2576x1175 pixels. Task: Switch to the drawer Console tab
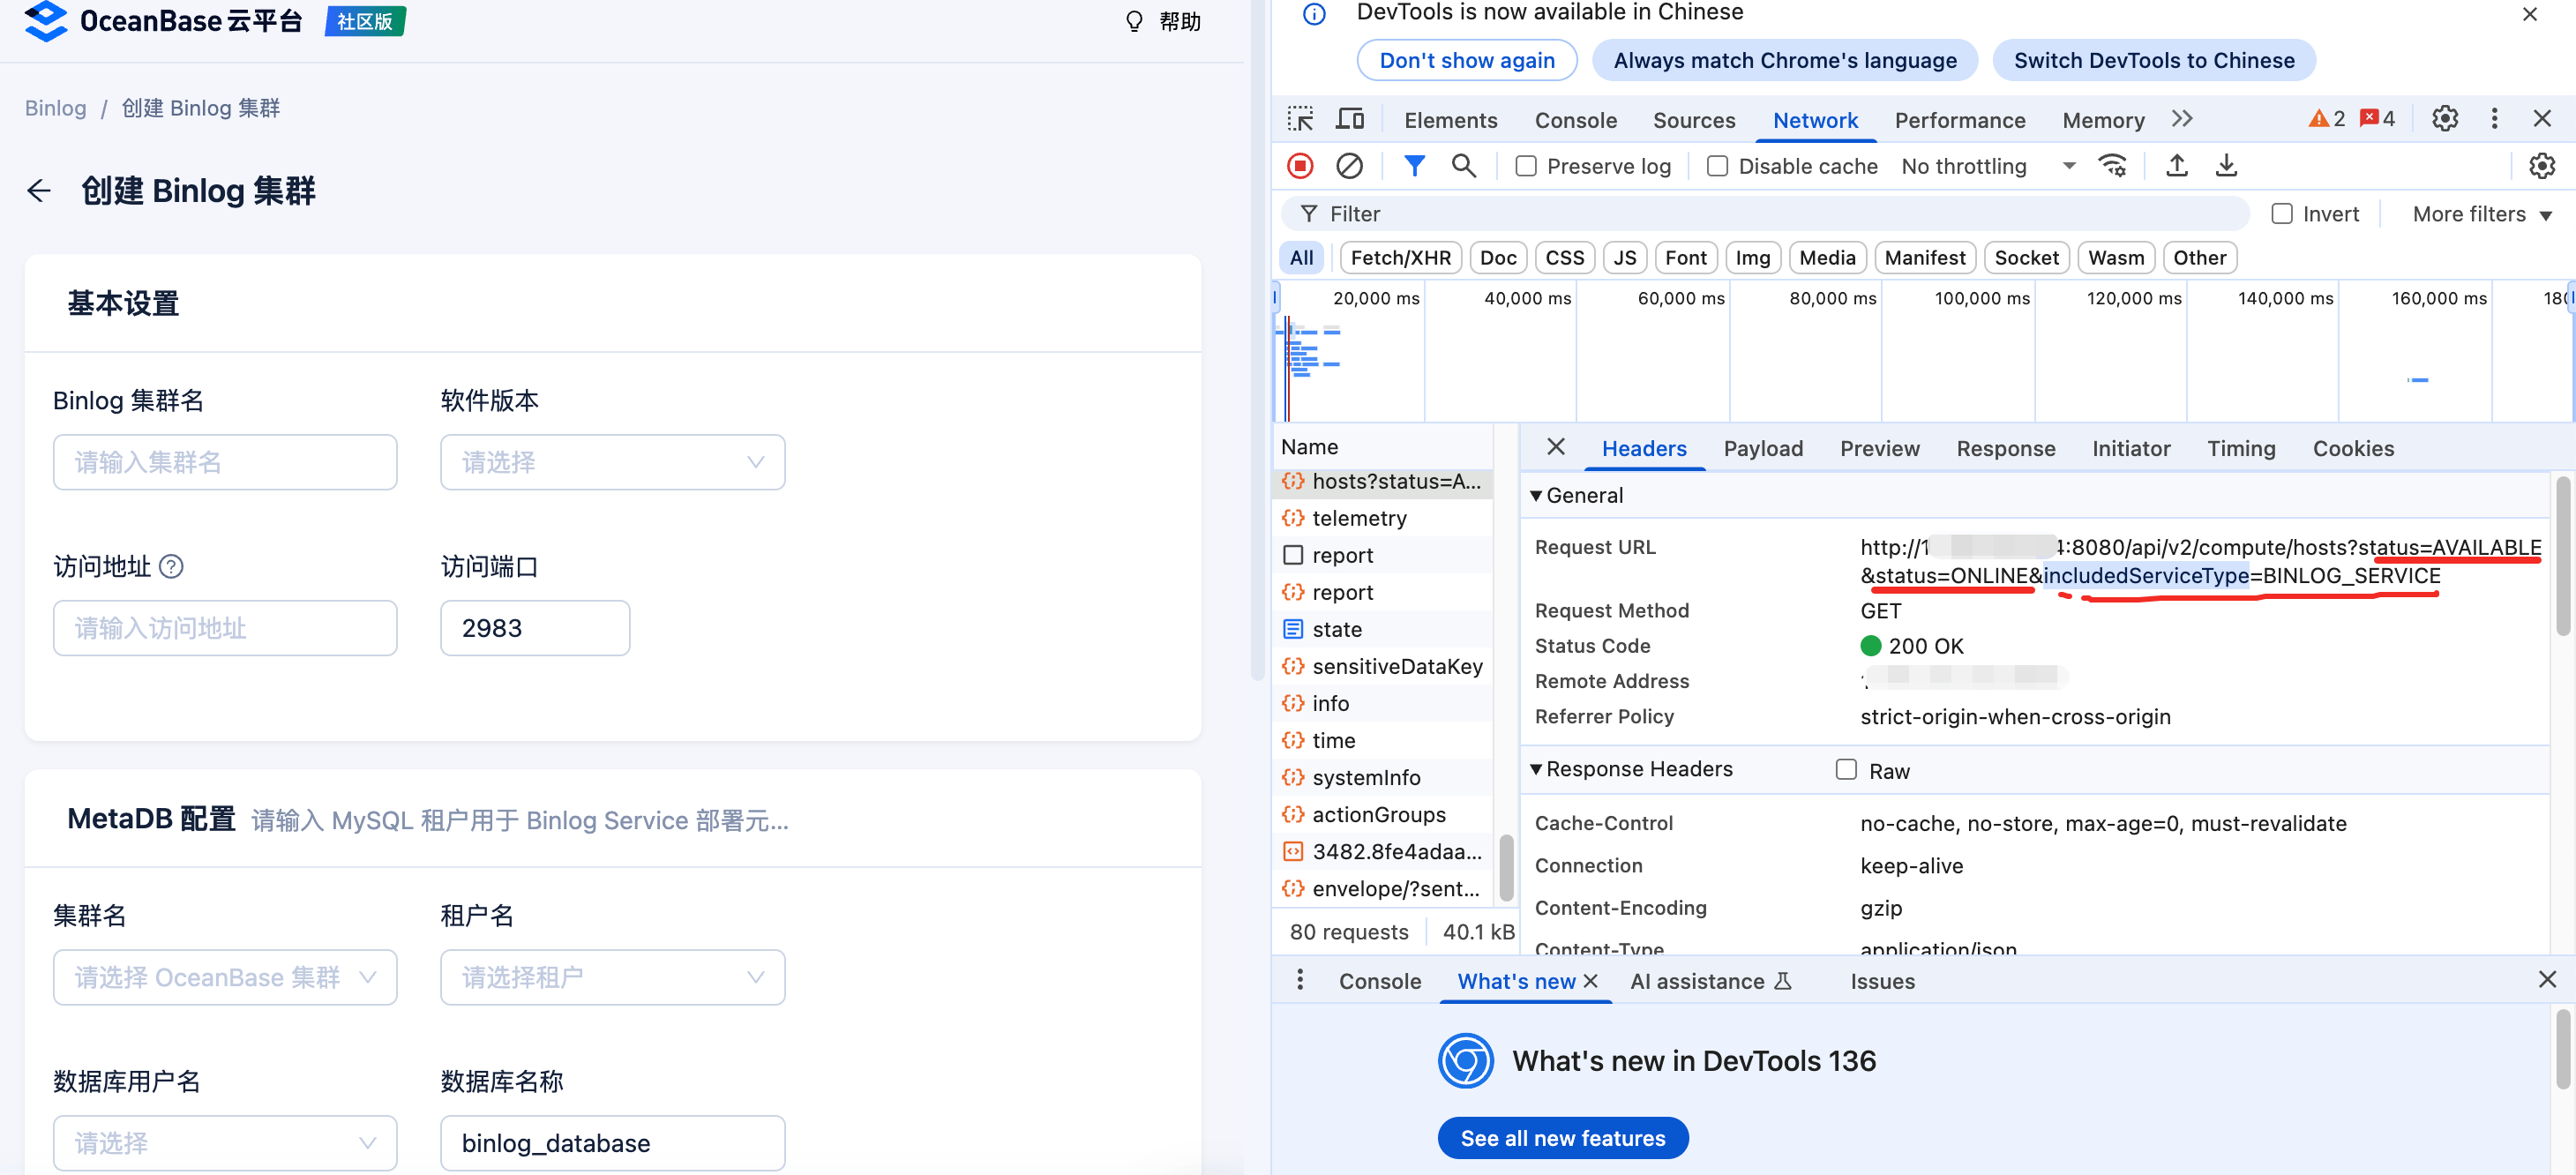(1379, 981)
